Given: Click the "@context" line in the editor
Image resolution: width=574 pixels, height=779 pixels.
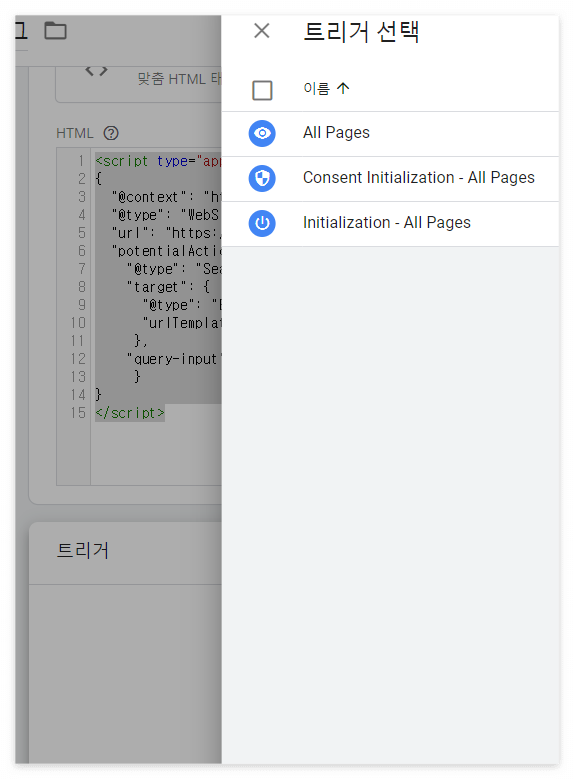Looking at the screenshot, I should (166, 197).
